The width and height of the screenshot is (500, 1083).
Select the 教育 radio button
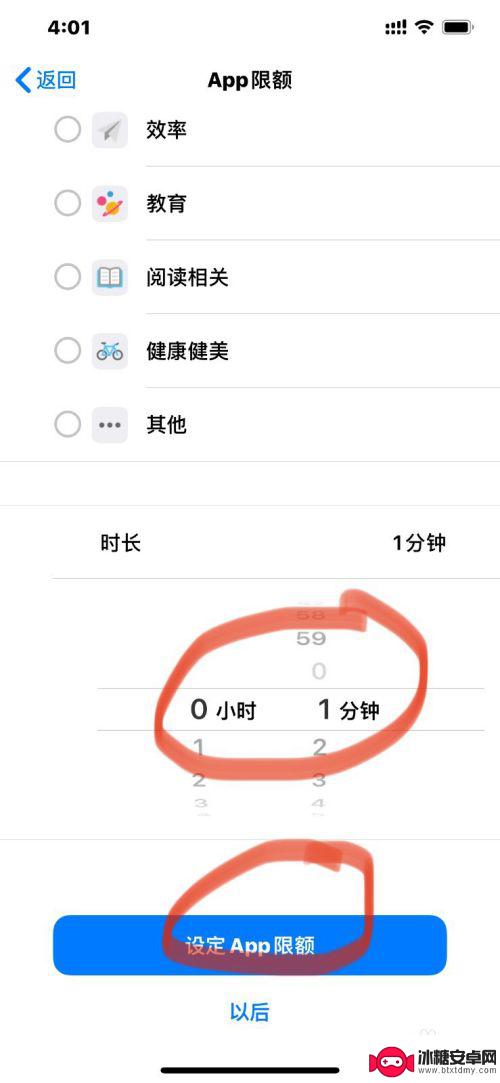68,204
